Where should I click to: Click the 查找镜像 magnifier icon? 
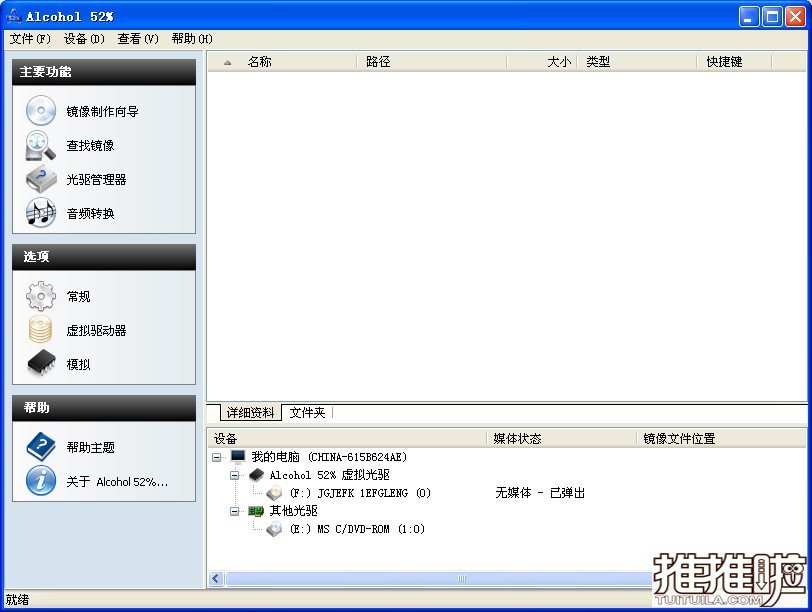(41, 146)
